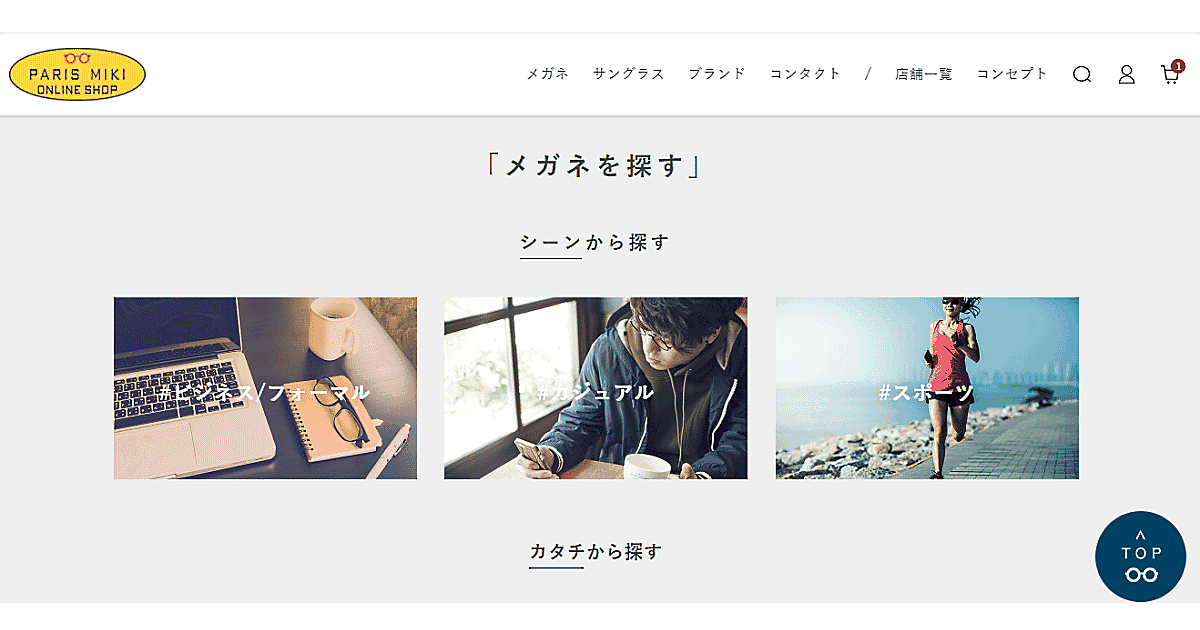Go to the コンセプト page
Image resolution: width=1200 pixels, height=630 pixels.
tap(1012, 74)
